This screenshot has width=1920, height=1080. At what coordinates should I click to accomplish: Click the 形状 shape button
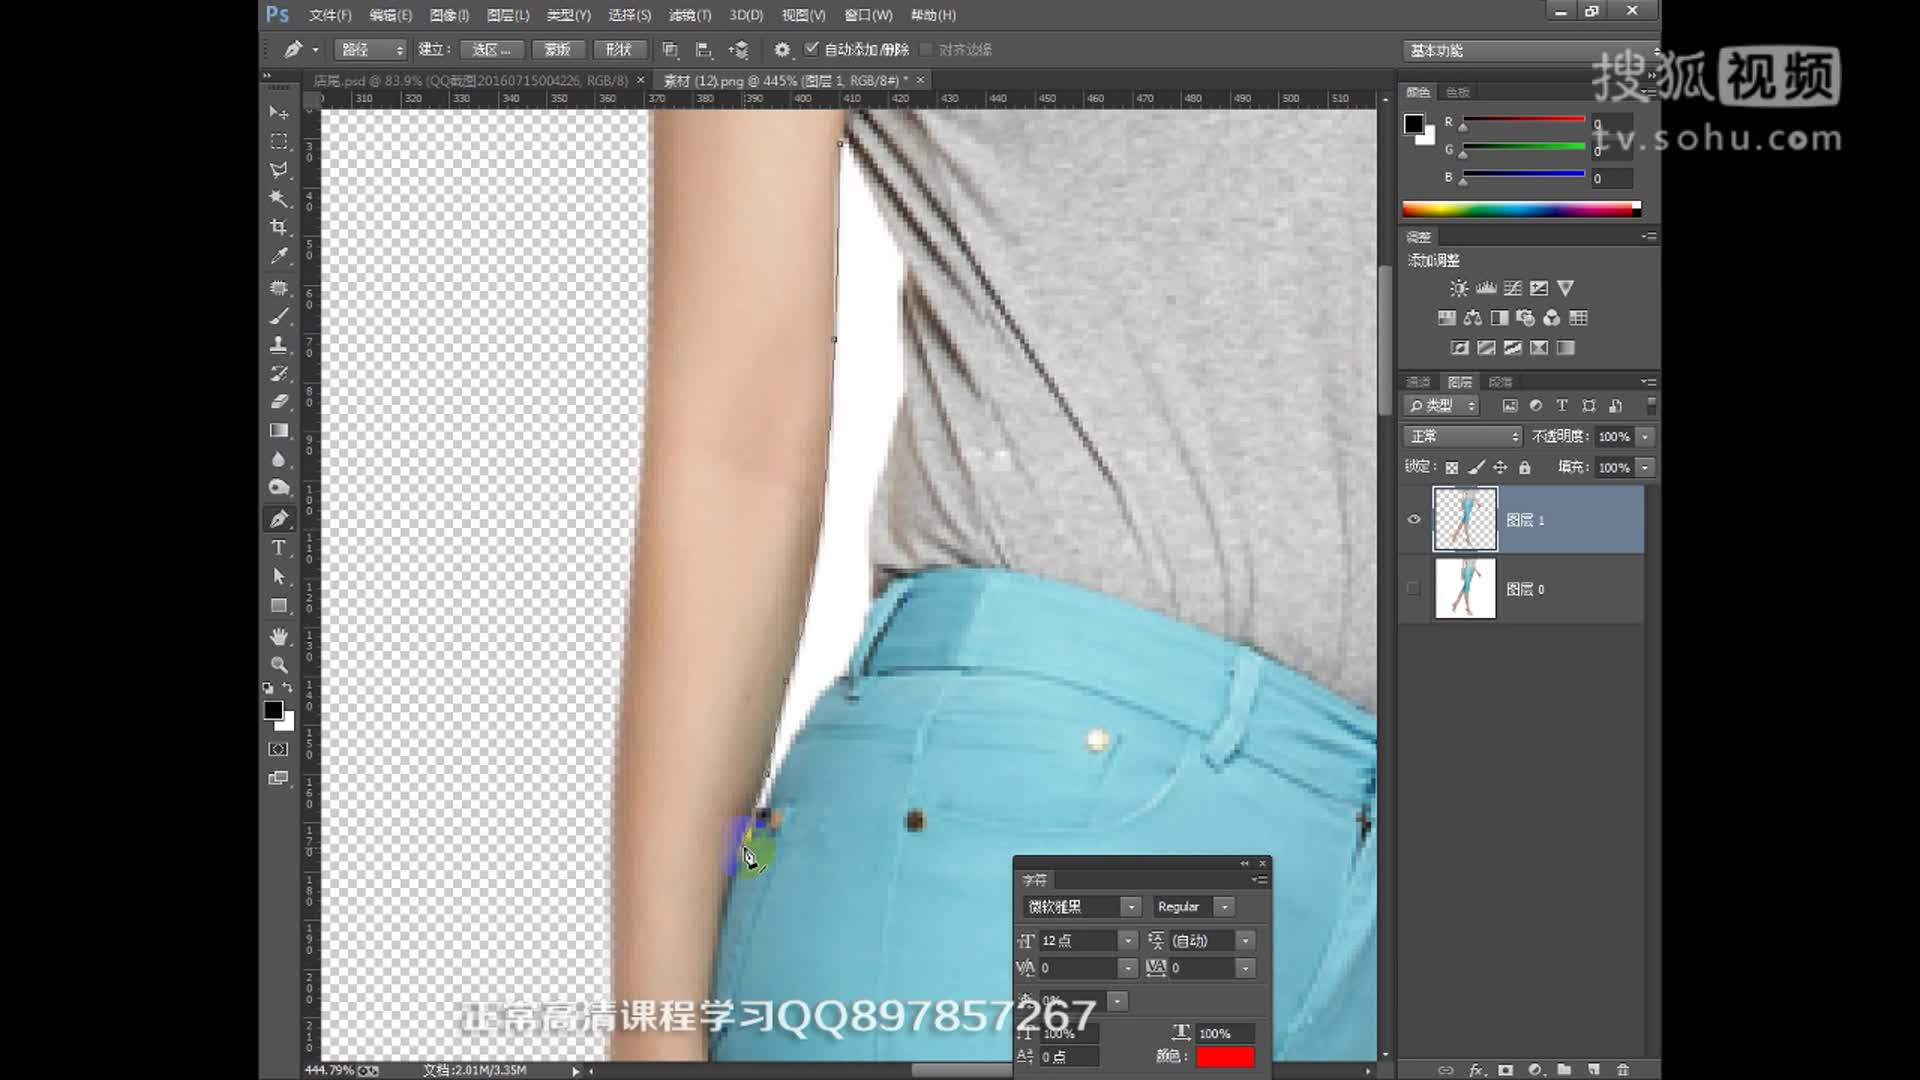click(x=619, y=49)
